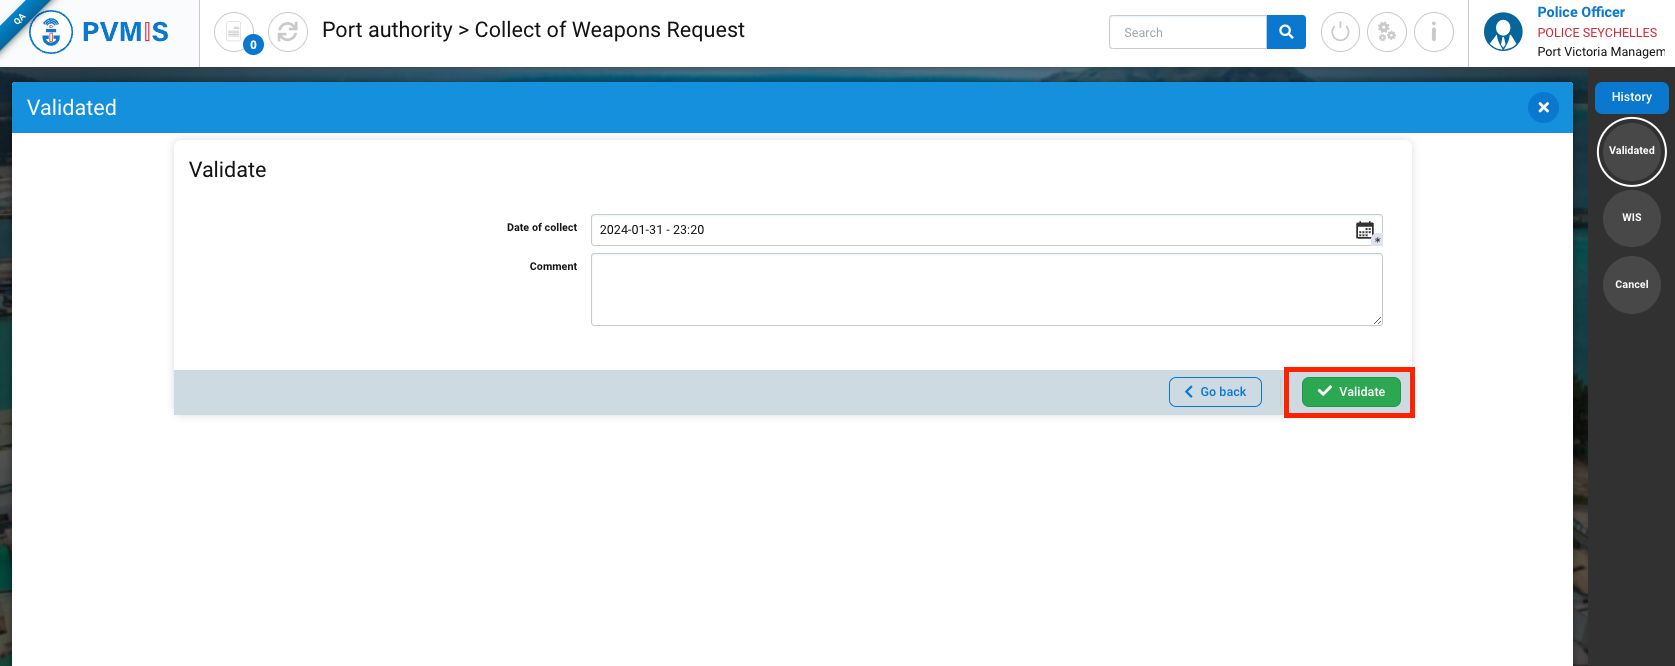Click the blue magnifier search button
Image resolution: width=1675 pixels, height=666 pixels.
point(1286,32)
